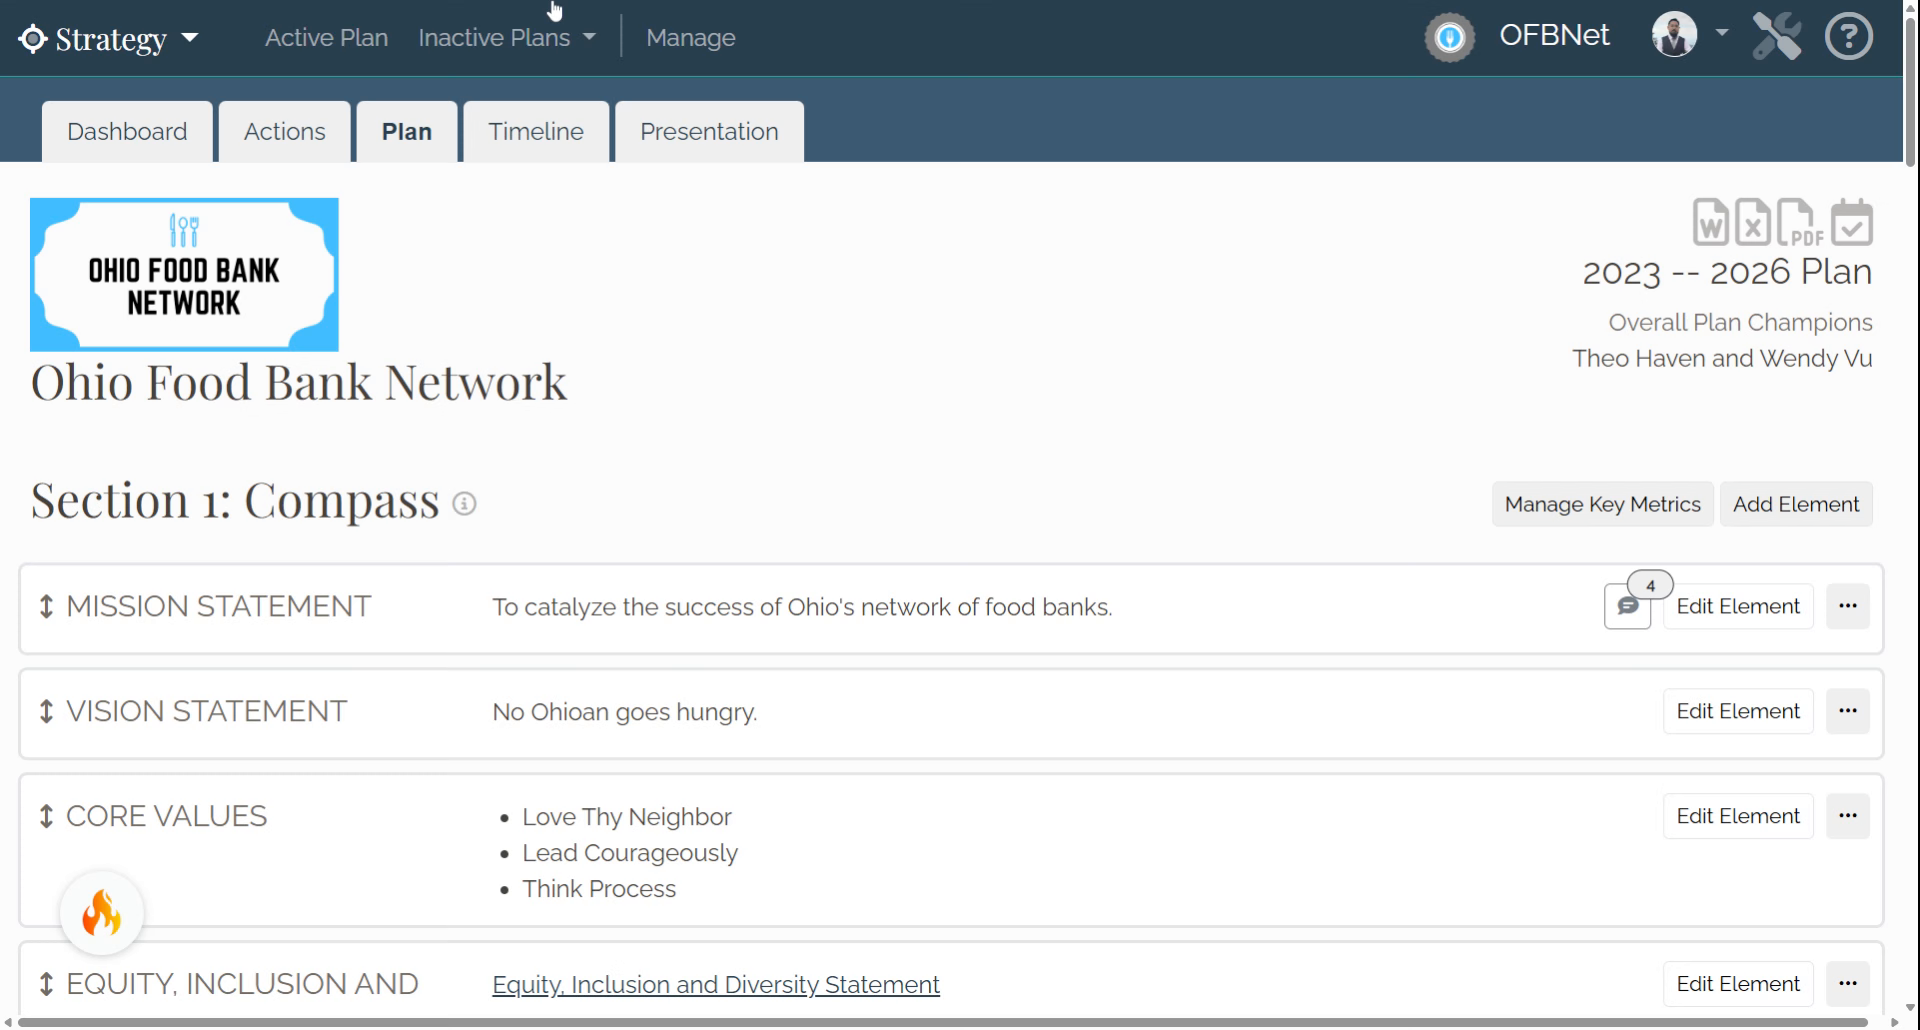Switch to the Presentation tab
The height and width of the screenshot is (1030, 1920).
point(709,131)
